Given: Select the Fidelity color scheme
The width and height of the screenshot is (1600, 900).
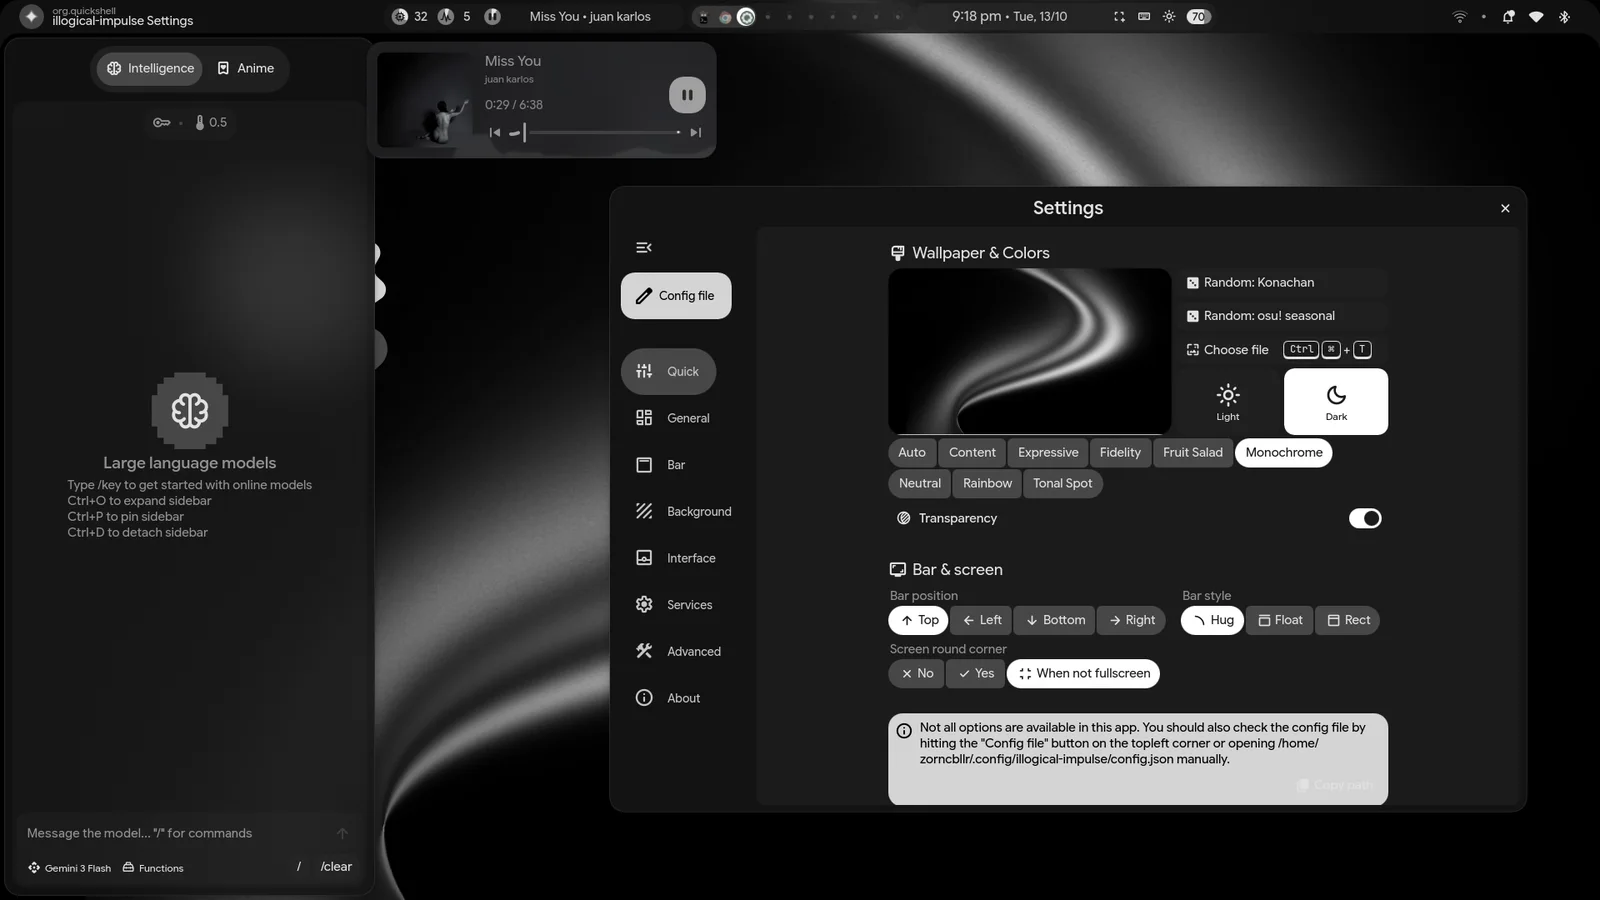Looking at the screenshot, I should (x=1120, y=453).
